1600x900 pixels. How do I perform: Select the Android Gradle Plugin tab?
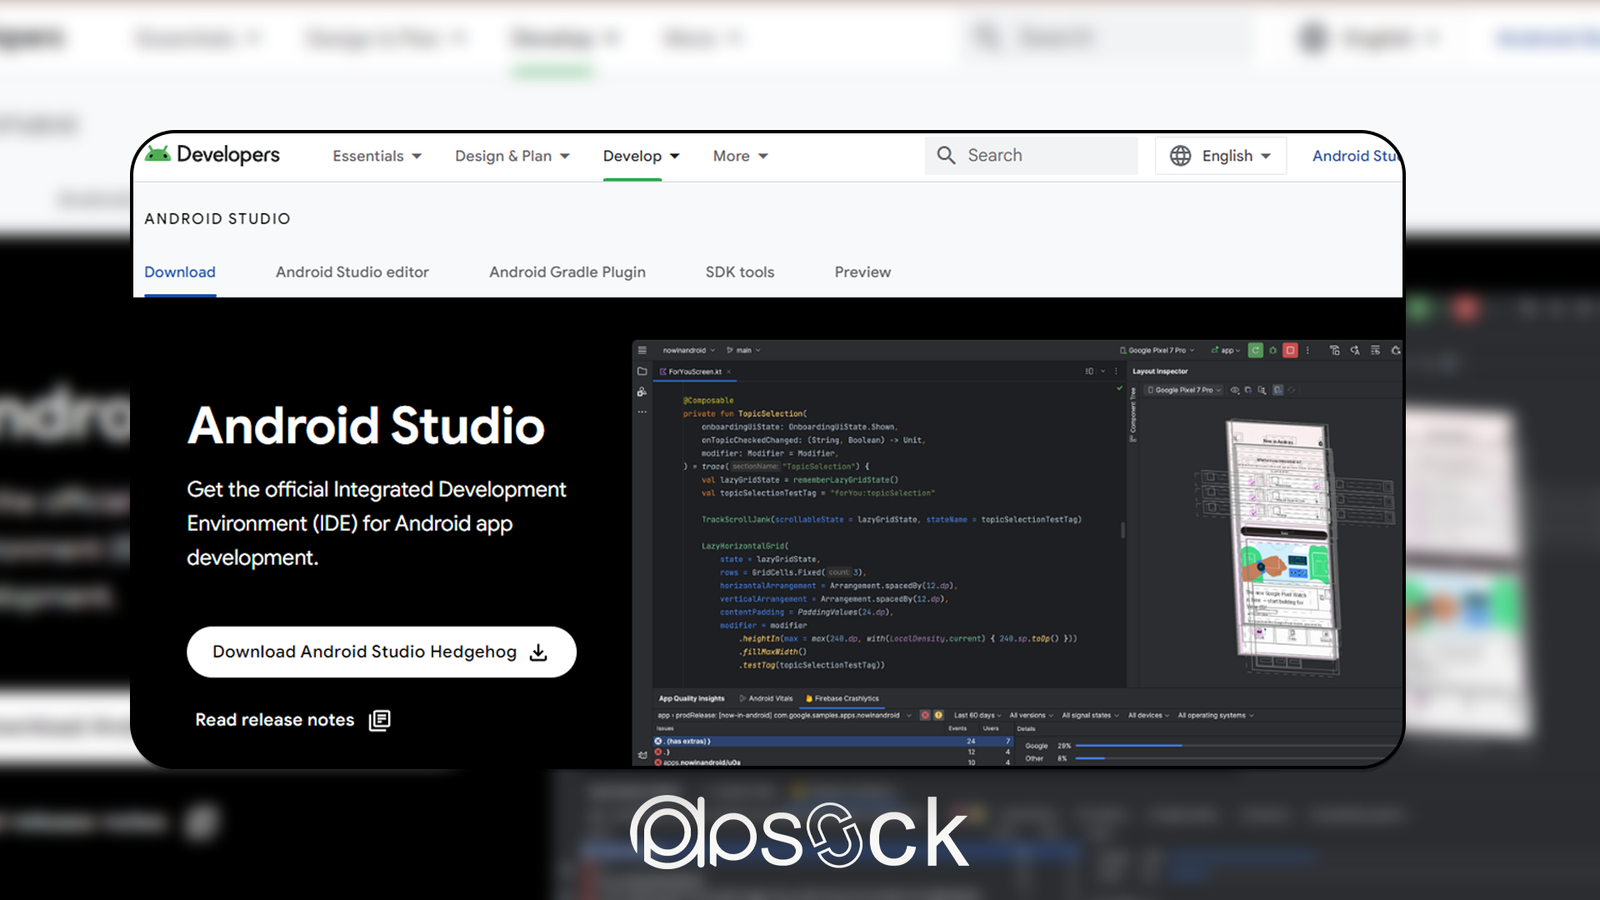[x=567, y=272]
